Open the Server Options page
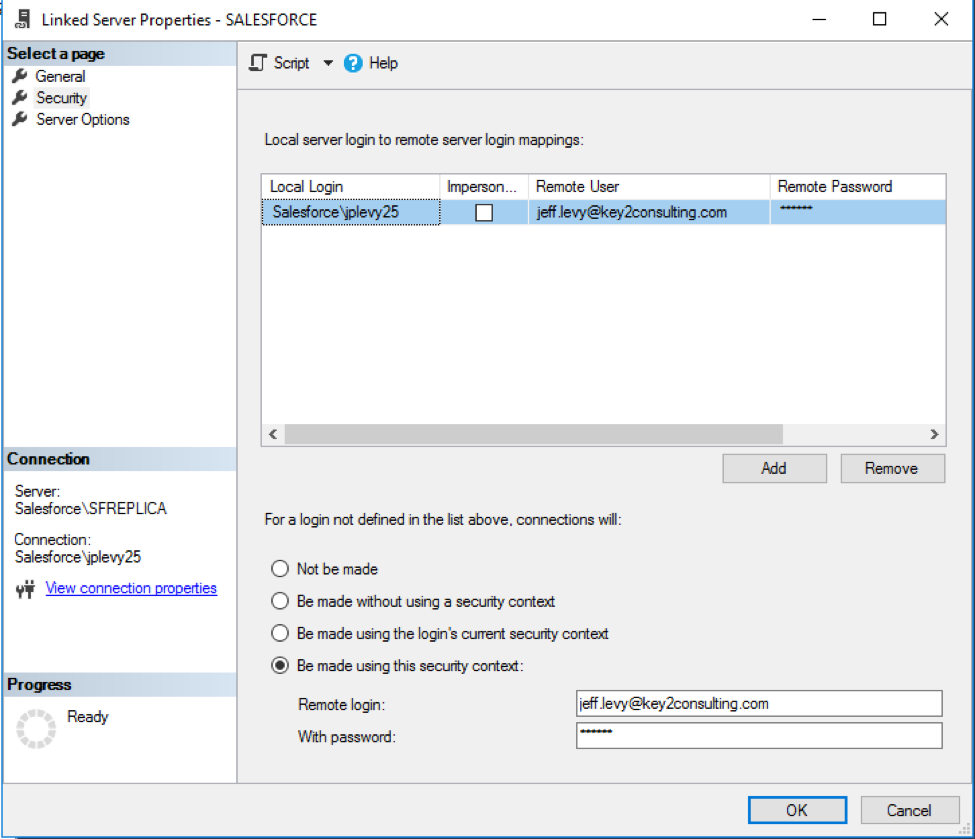Screen dimensions: 975x839 [83, 119]
